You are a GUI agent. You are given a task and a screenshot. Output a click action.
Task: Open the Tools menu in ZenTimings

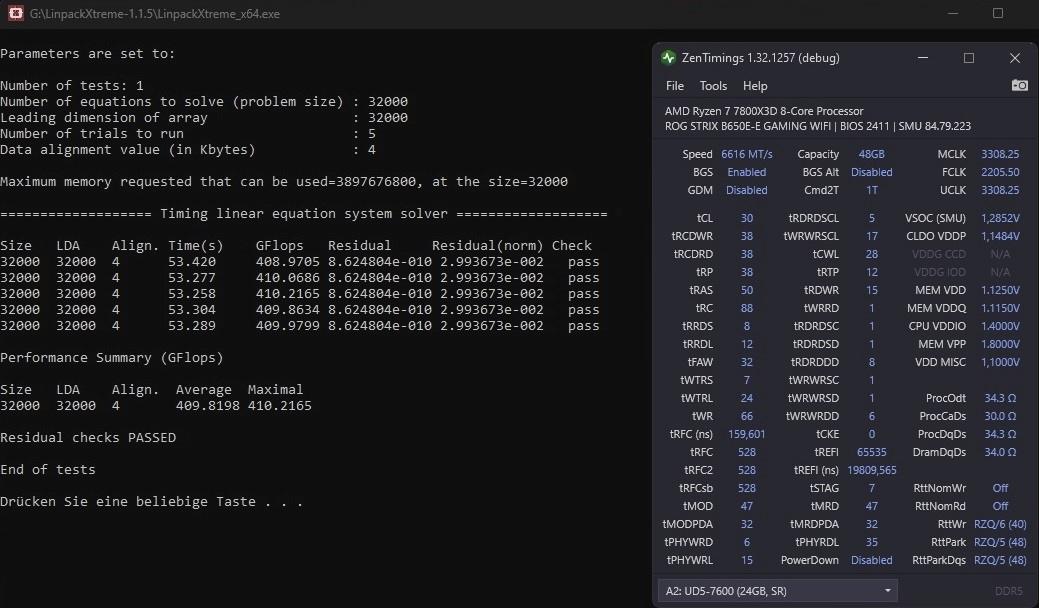pyautogui.click(x=713, y=86)
